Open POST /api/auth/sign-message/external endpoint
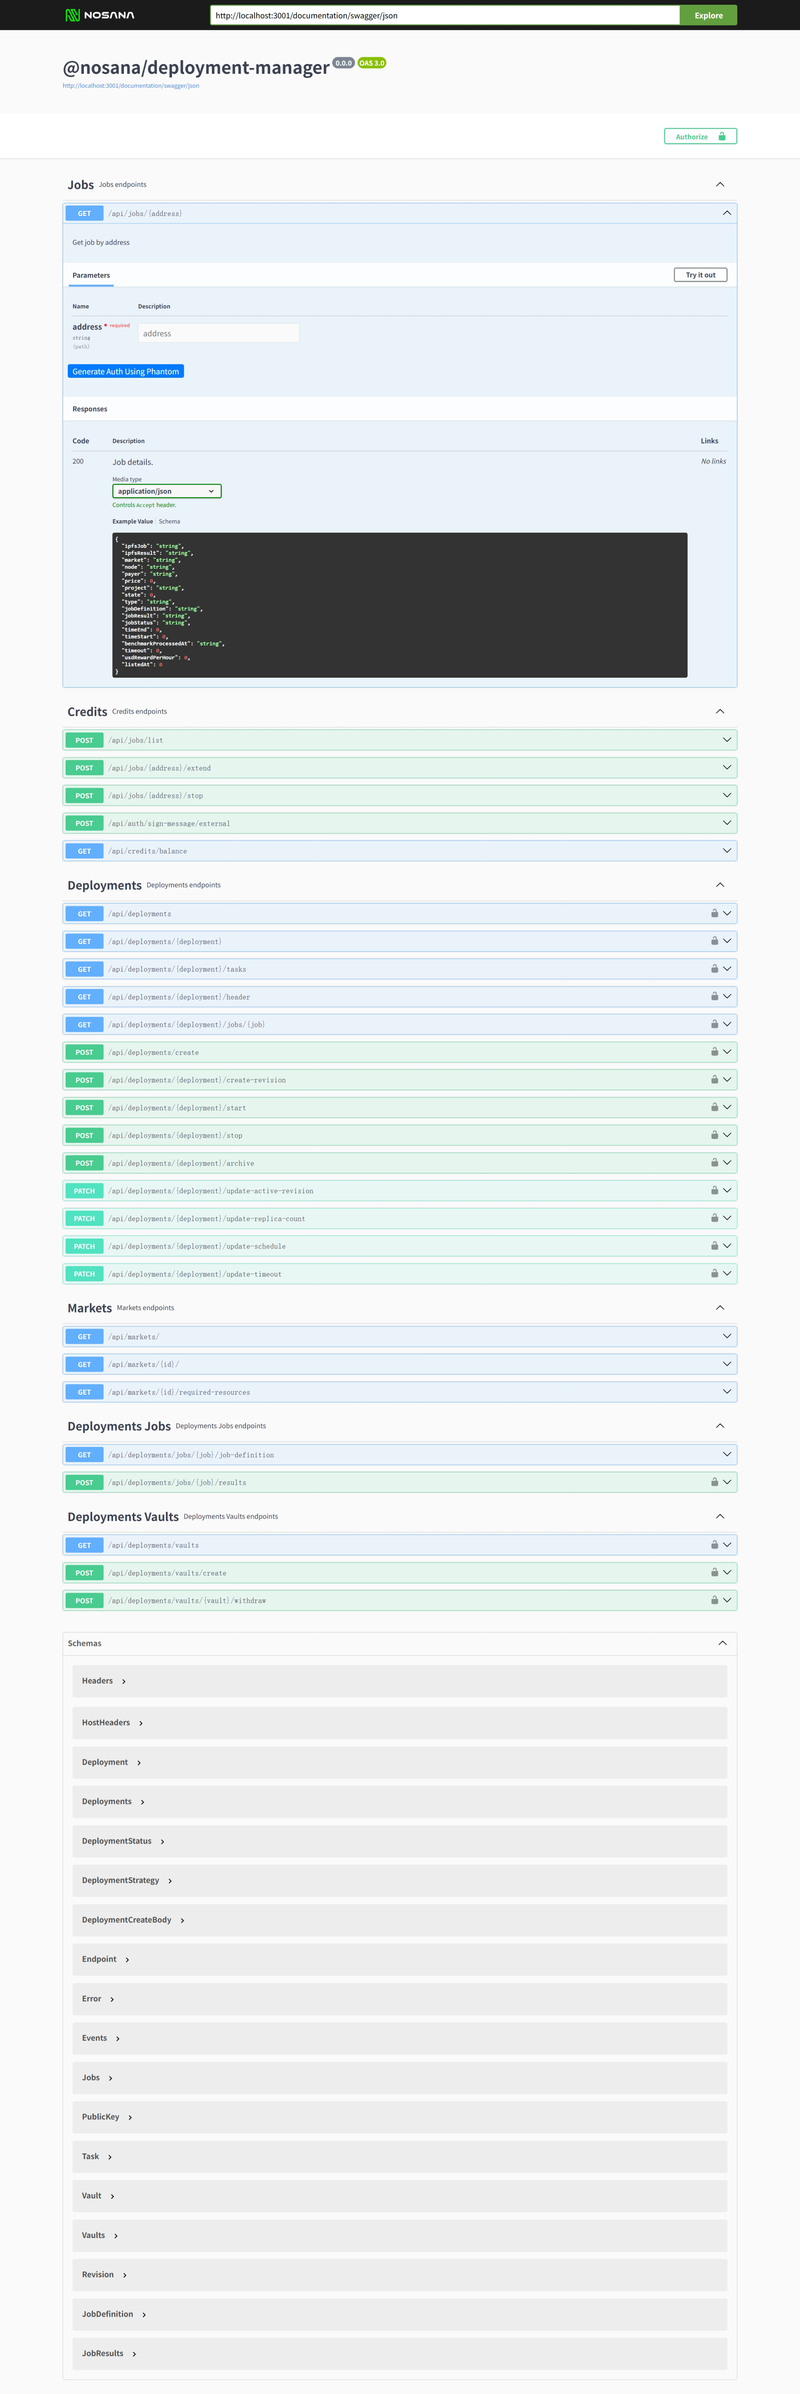This screenshot has height=2394, width=800. coord(400,823)
